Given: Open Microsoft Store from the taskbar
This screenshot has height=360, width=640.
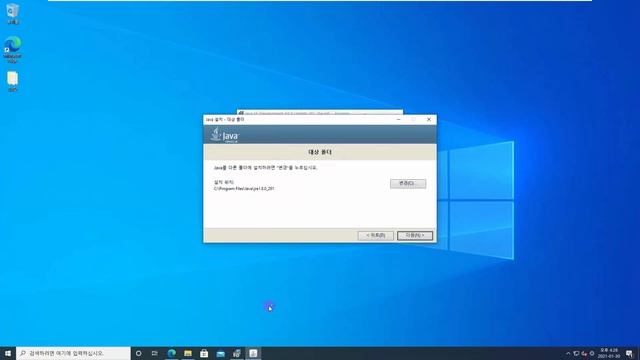Looking at the screenshot, I should pyautogui.click(x=204, y=353).
